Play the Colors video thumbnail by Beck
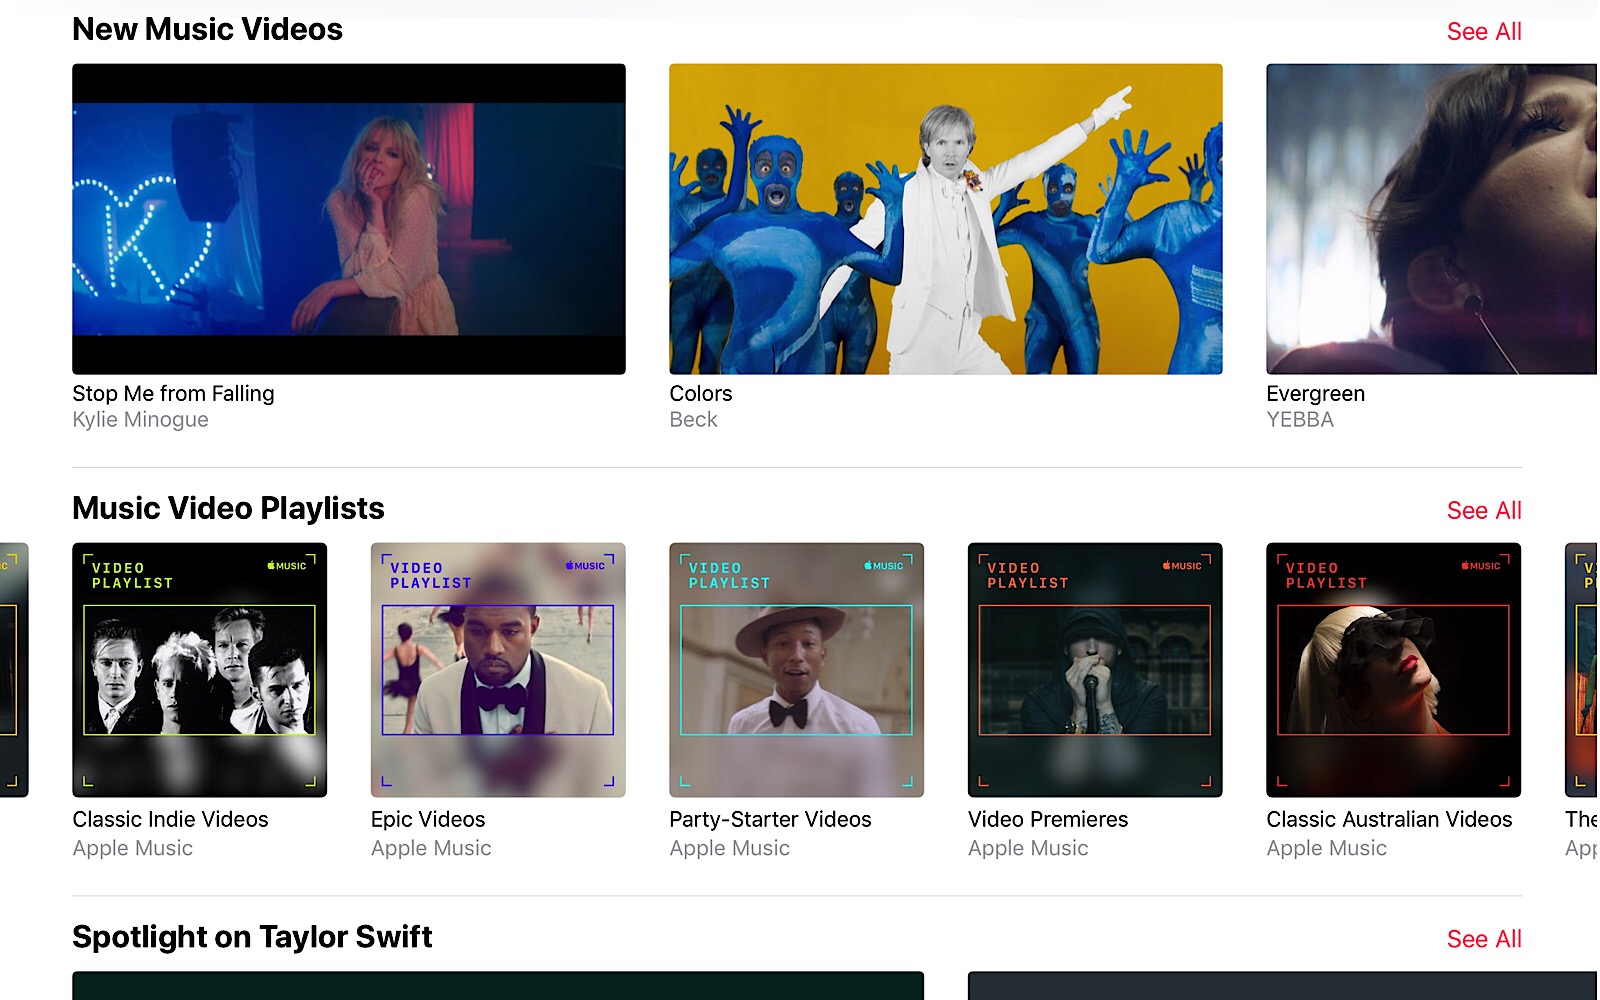The width and height of the screenshot is (1600, 1000). (x=946, y=219)
